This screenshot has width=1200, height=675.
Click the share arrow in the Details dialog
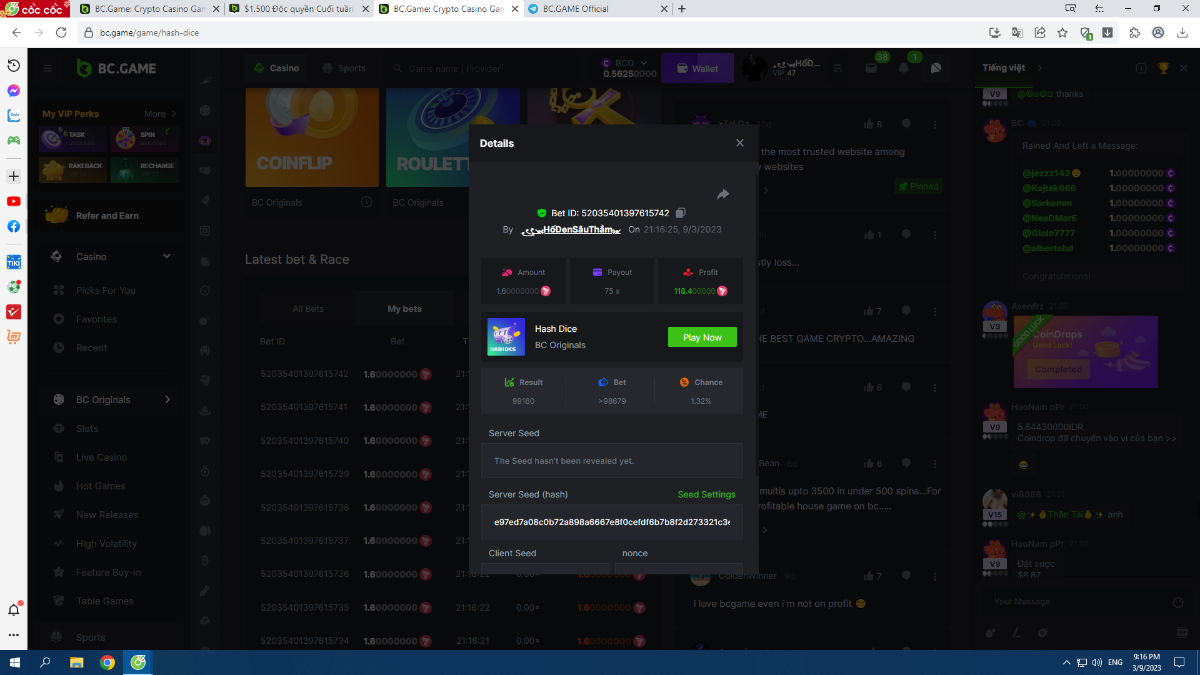723,194
